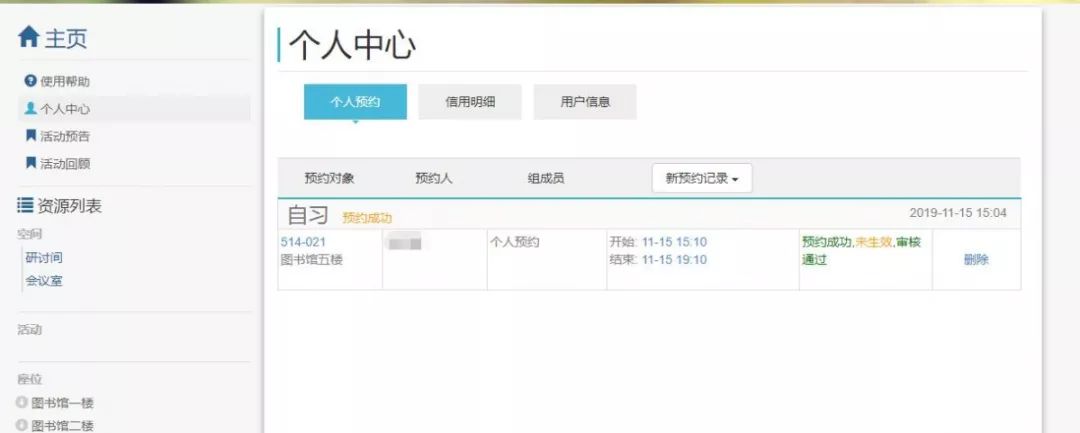Image resolution: width=1080 pixels, height=433 pixels.
Task: Click the info icon beside 图书馆一楼
Action: (x=22, y=403)
